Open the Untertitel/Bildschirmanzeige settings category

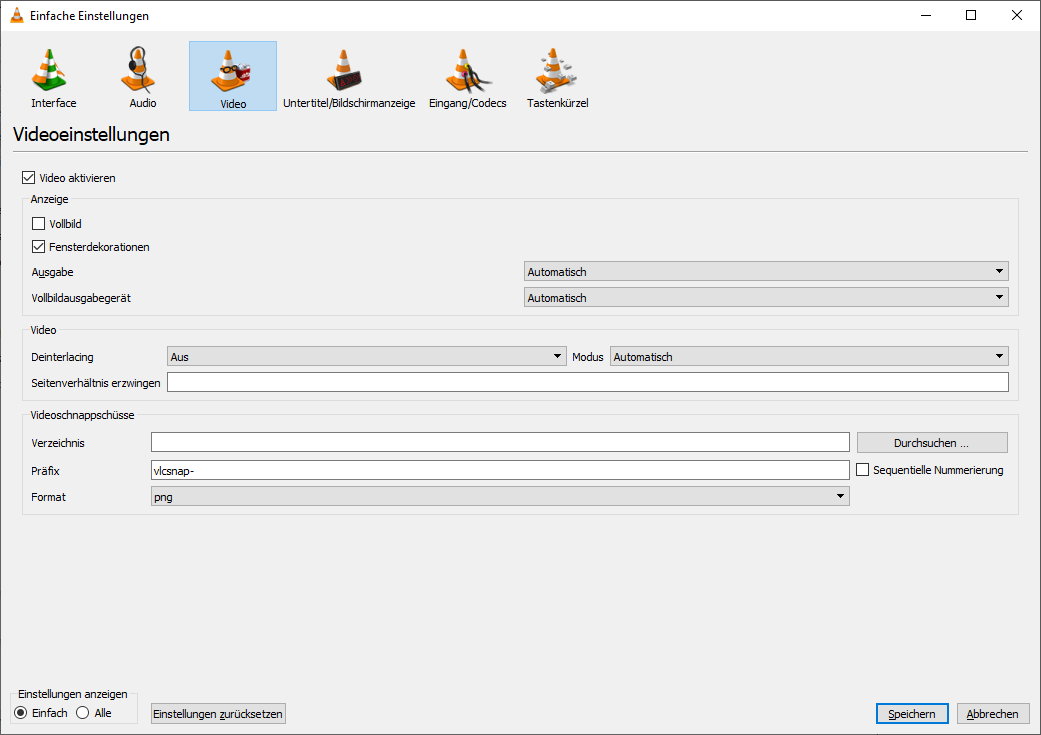348,76
